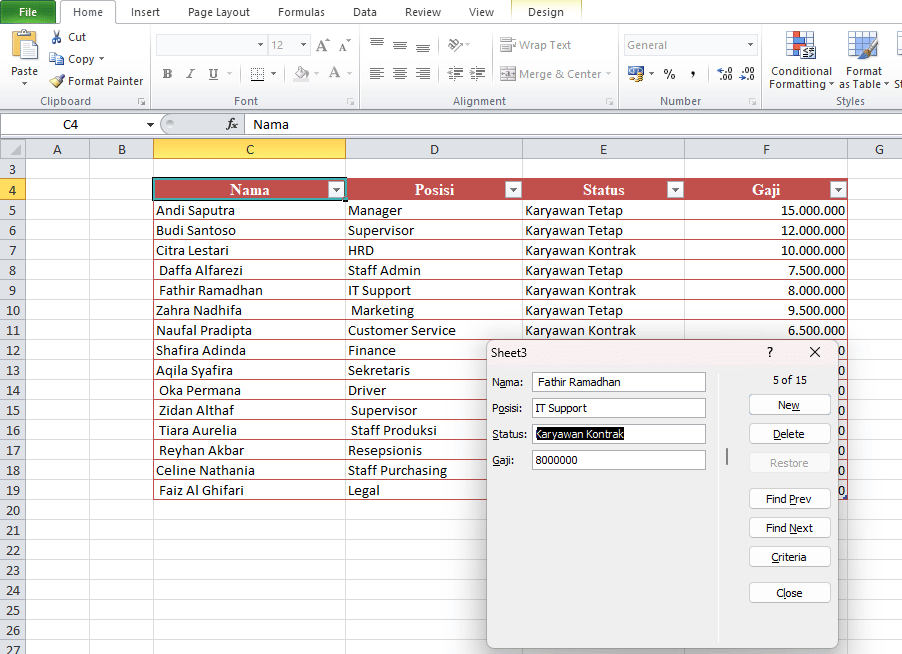This screenshot has height=654, width=902.
Task: Open the Nama column filter dropdown
Action: (x=336, y=190)
